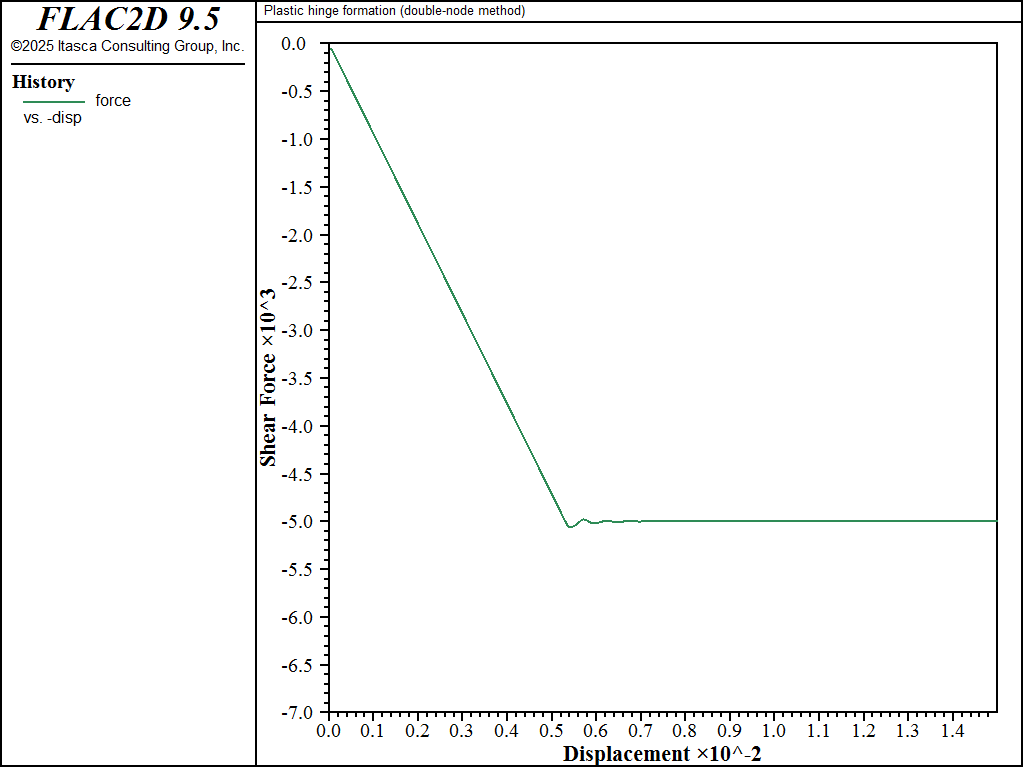Viewport: 1024px width, 768px height.
Task: Click the 0.5 tick label on the Displacement axis
Action: click(x=551, y=731)
